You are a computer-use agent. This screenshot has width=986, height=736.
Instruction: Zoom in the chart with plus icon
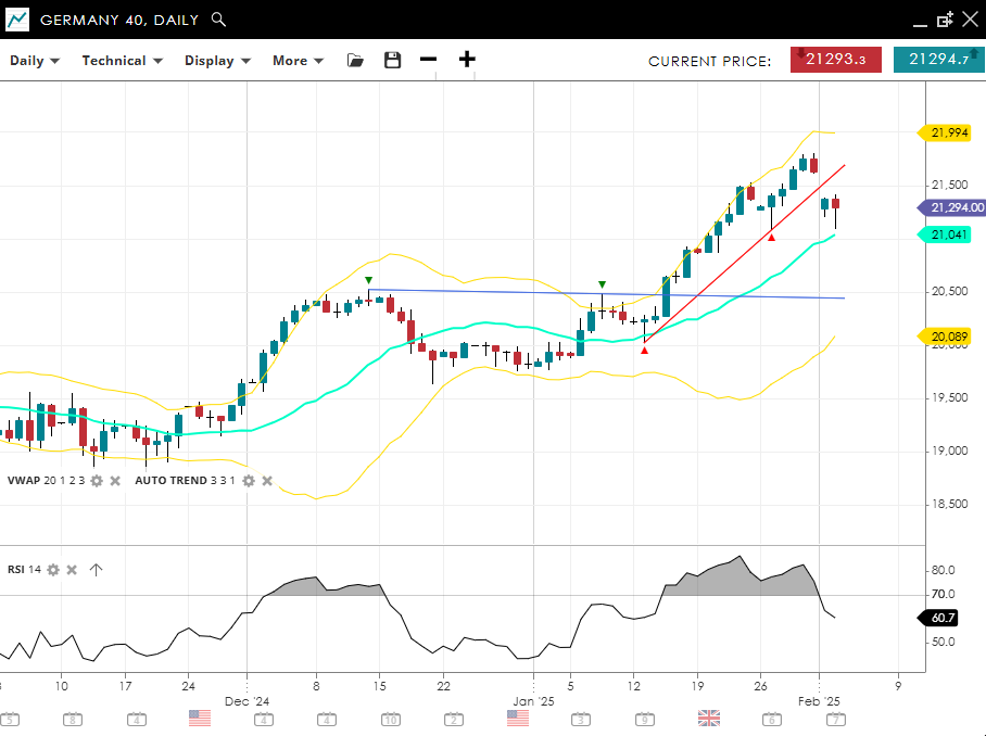click(467, 59)
